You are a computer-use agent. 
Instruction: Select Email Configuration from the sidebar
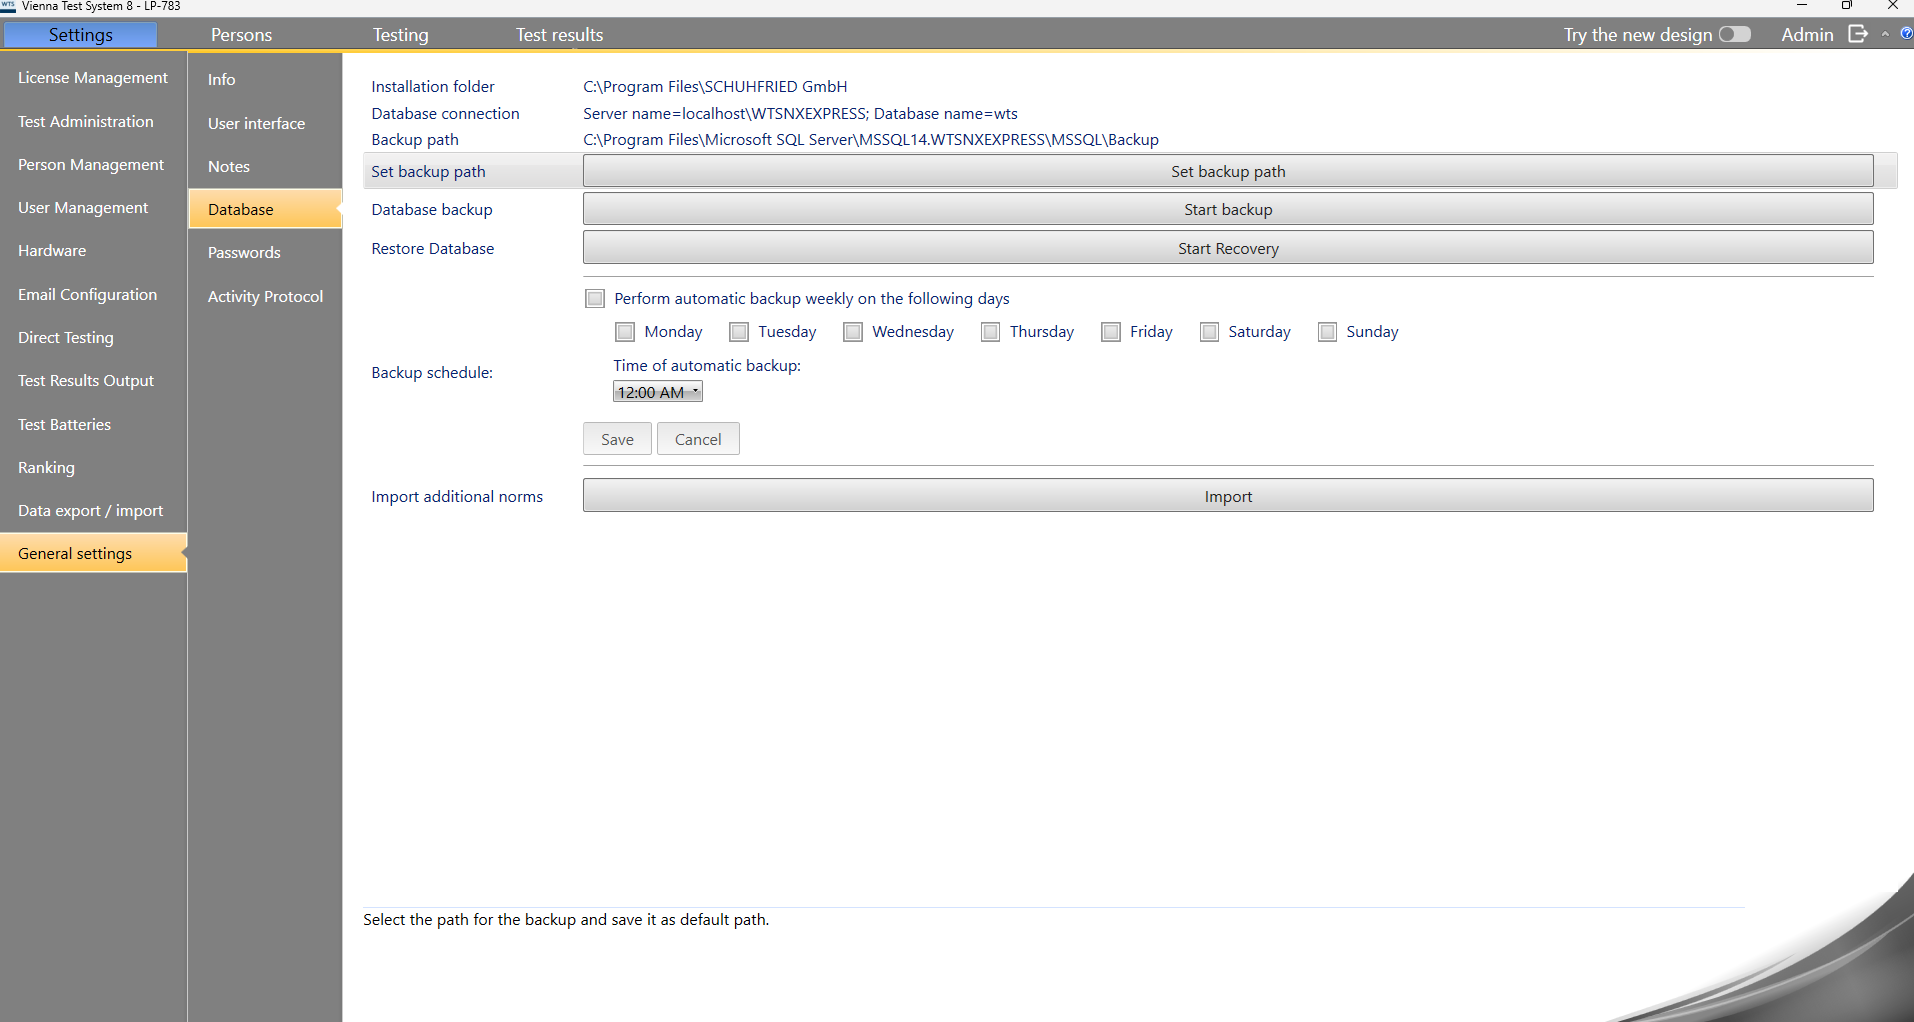87,295
